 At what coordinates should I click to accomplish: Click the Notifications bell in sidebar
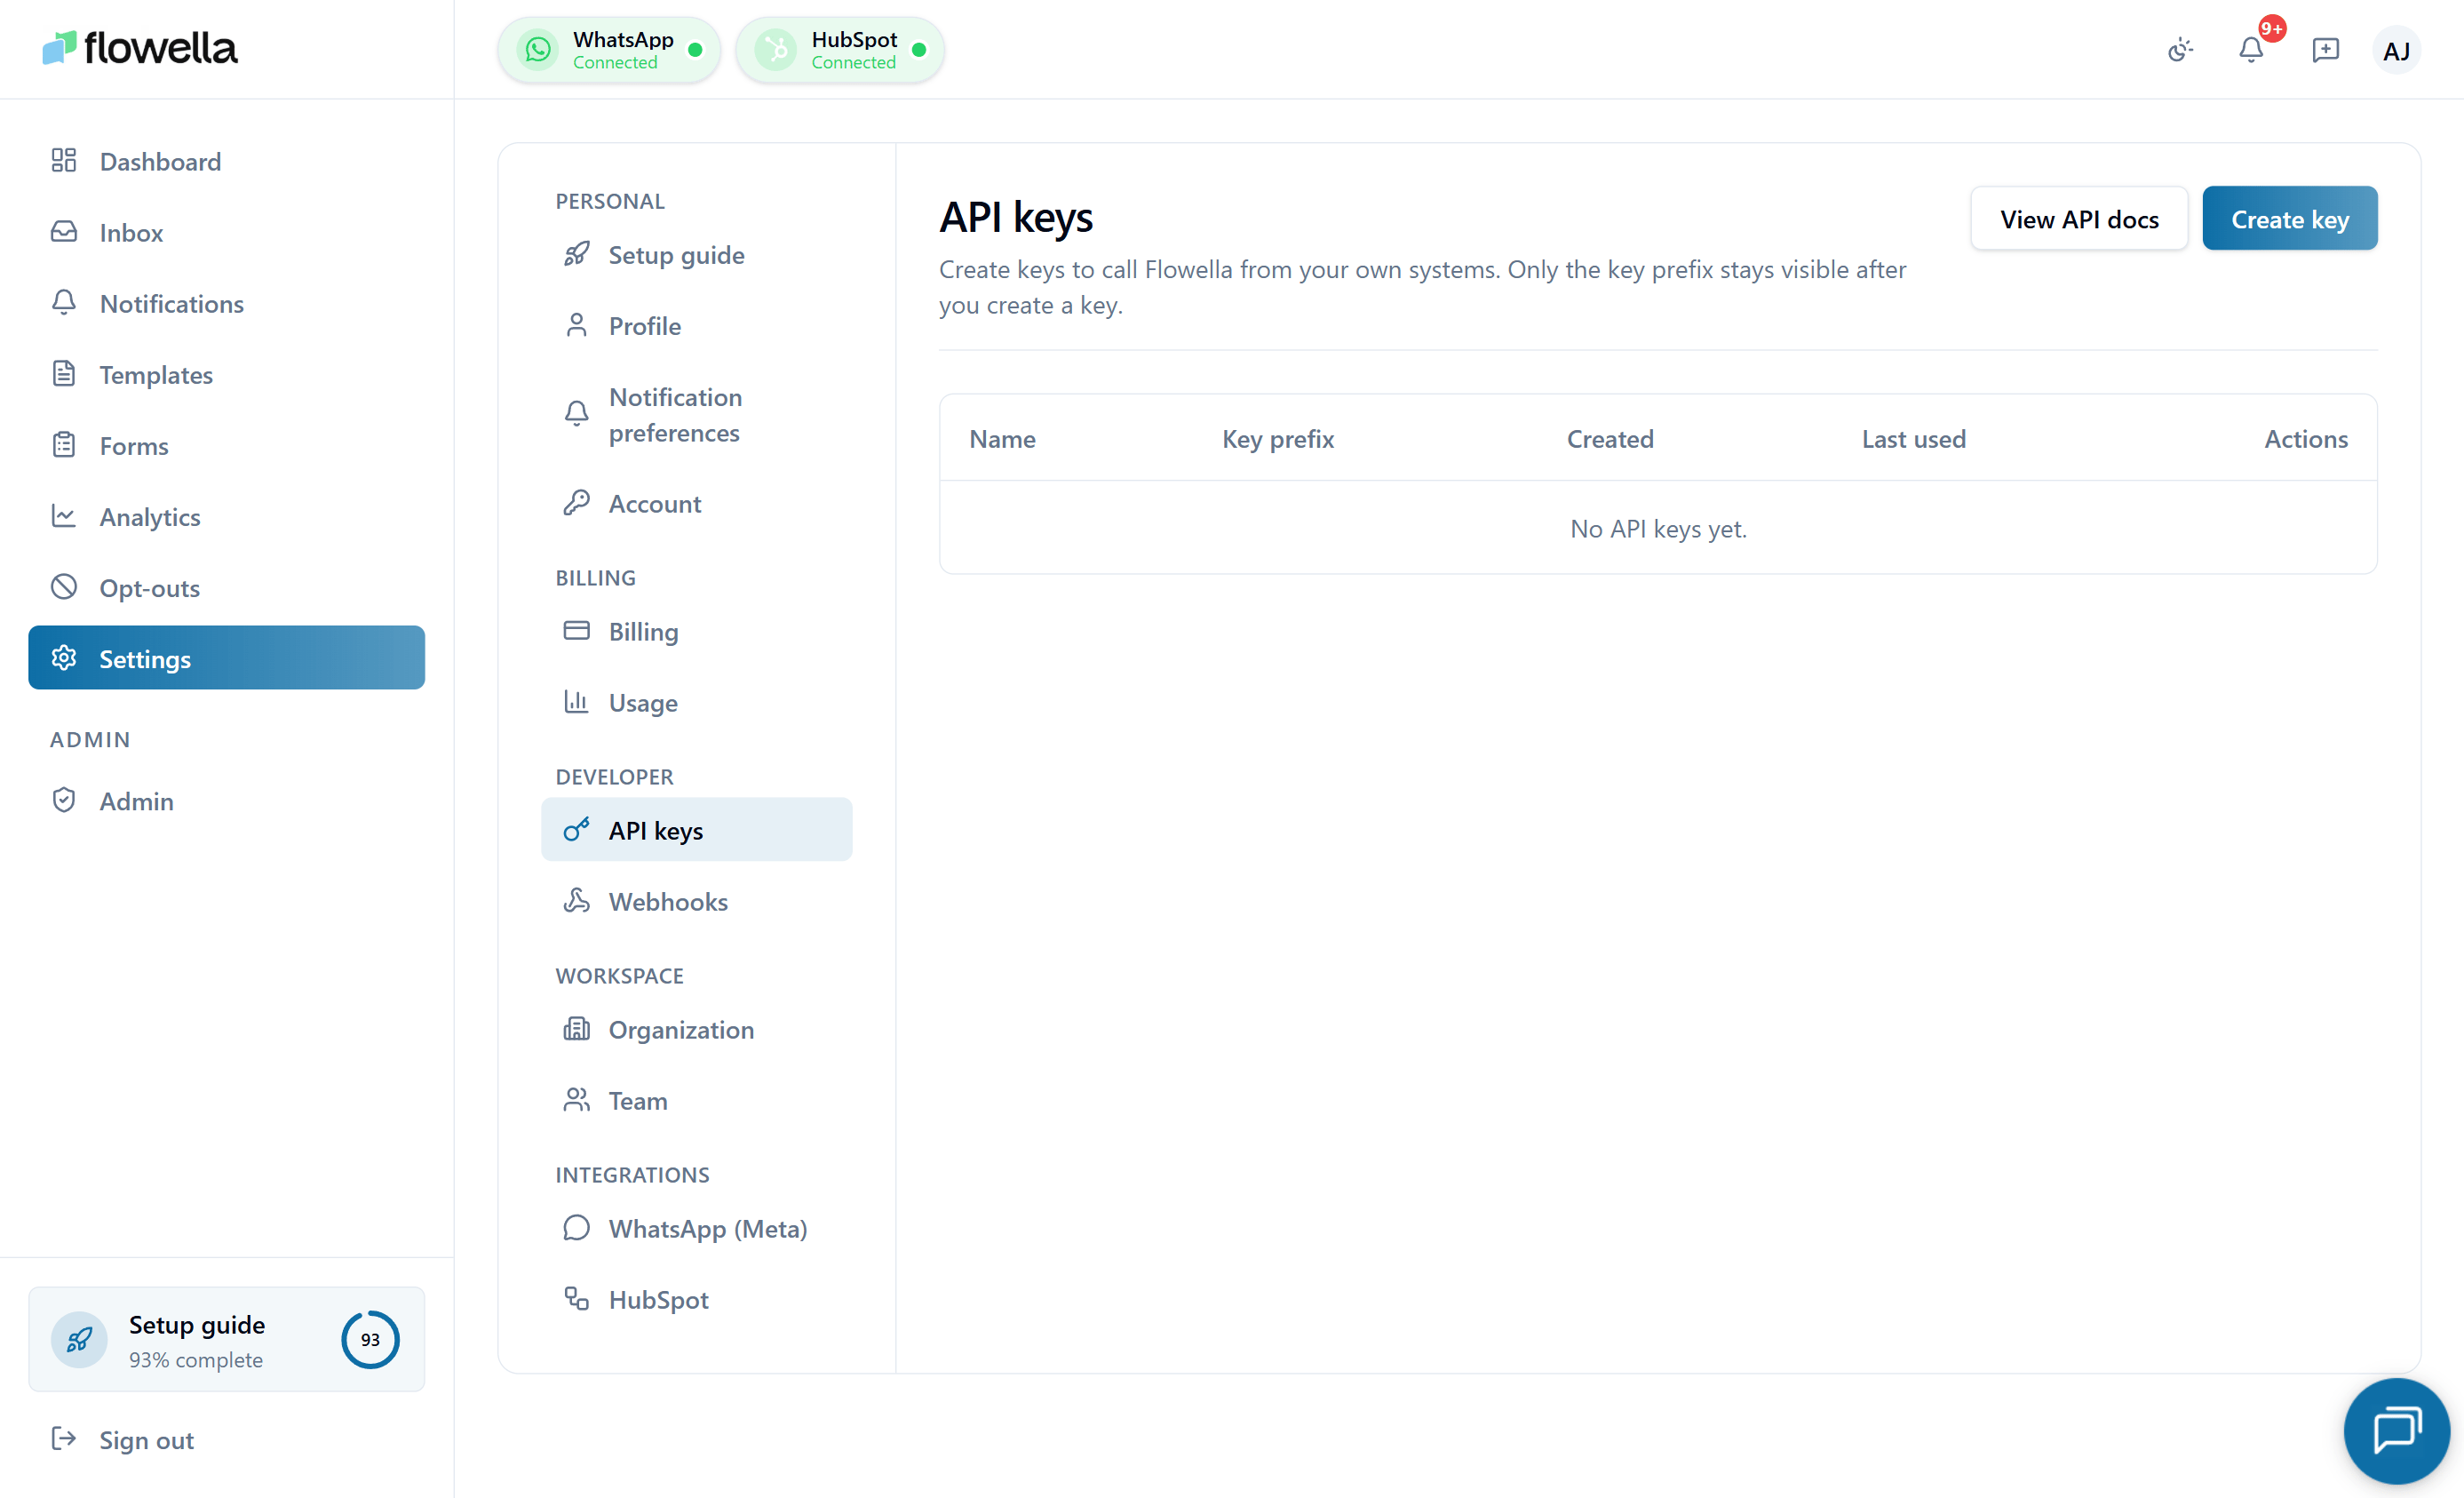(64, 302)
